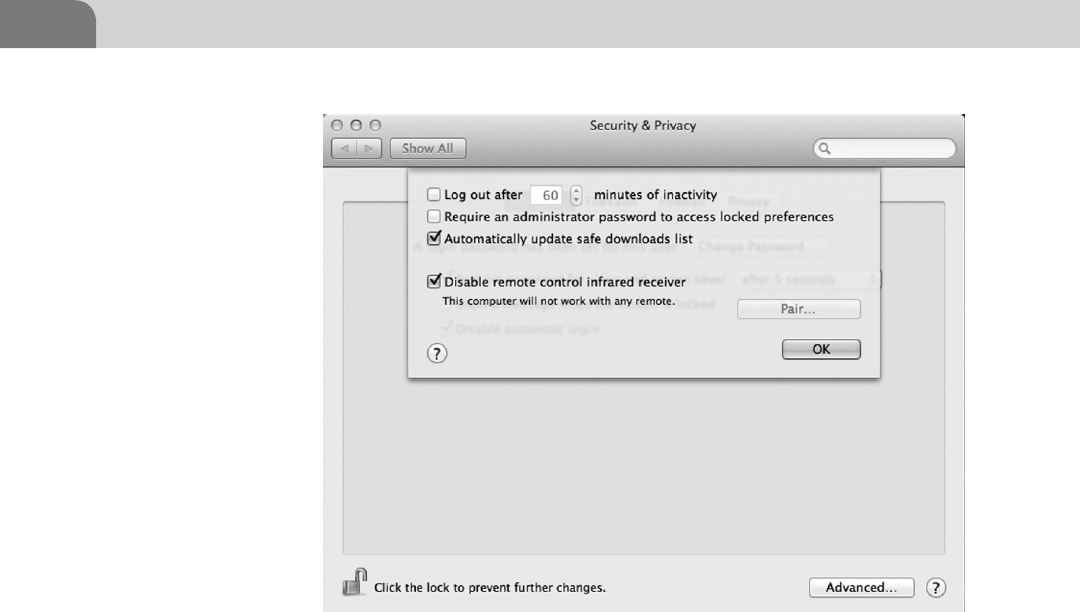Click the Show All button

point(428,148)
